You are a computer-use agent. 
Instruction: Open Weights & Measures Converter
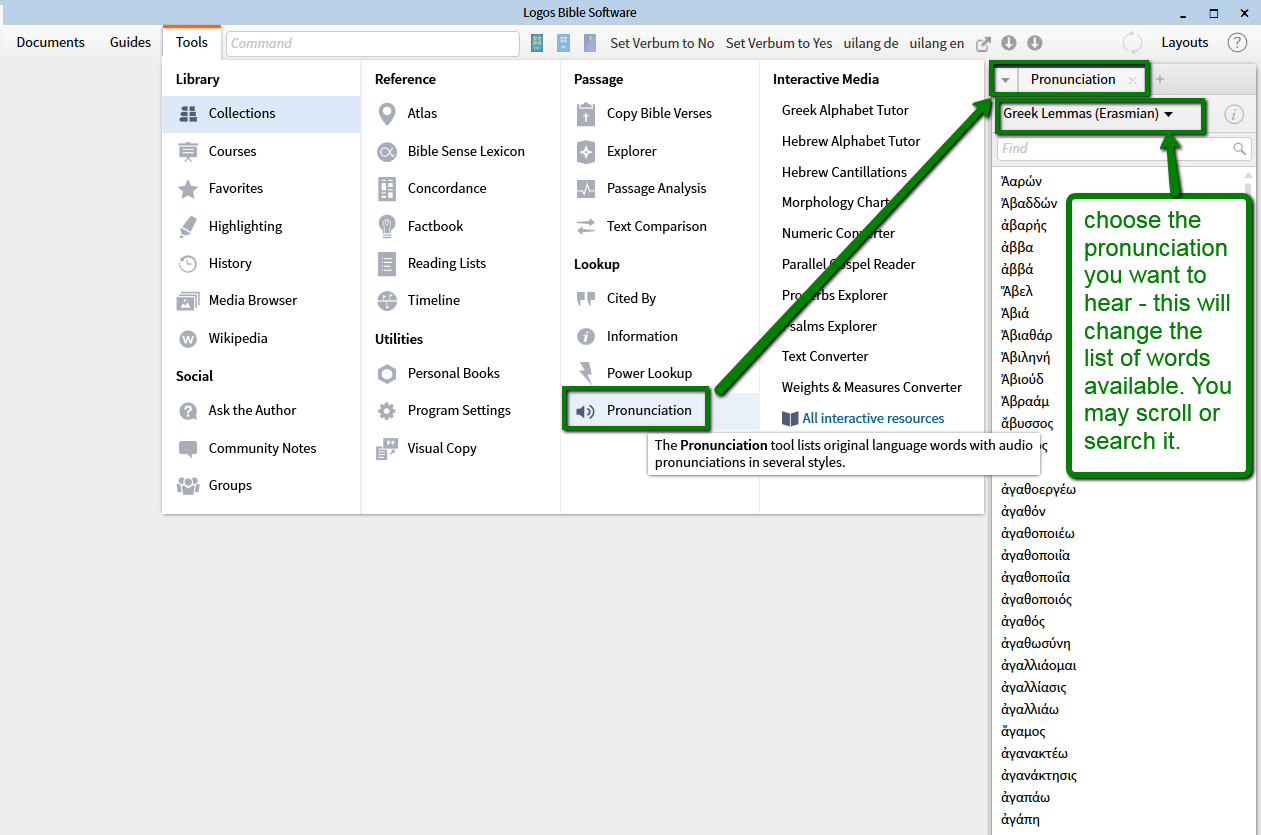pos(872,387)
